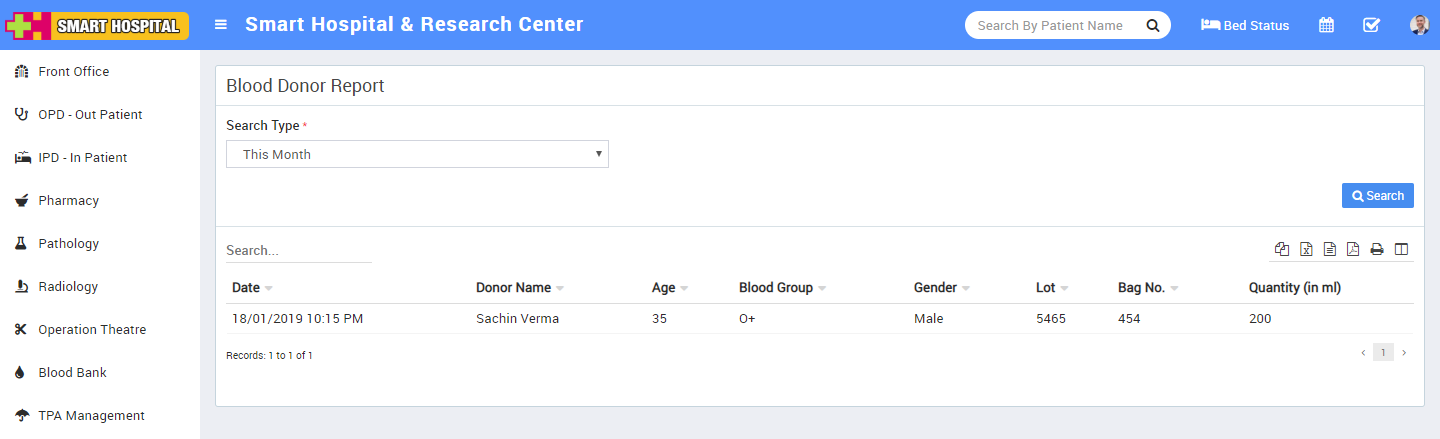Copy the table data using the copy icon
The width and height of the screenshot is (1440, 439).
tap(1282, 249)
